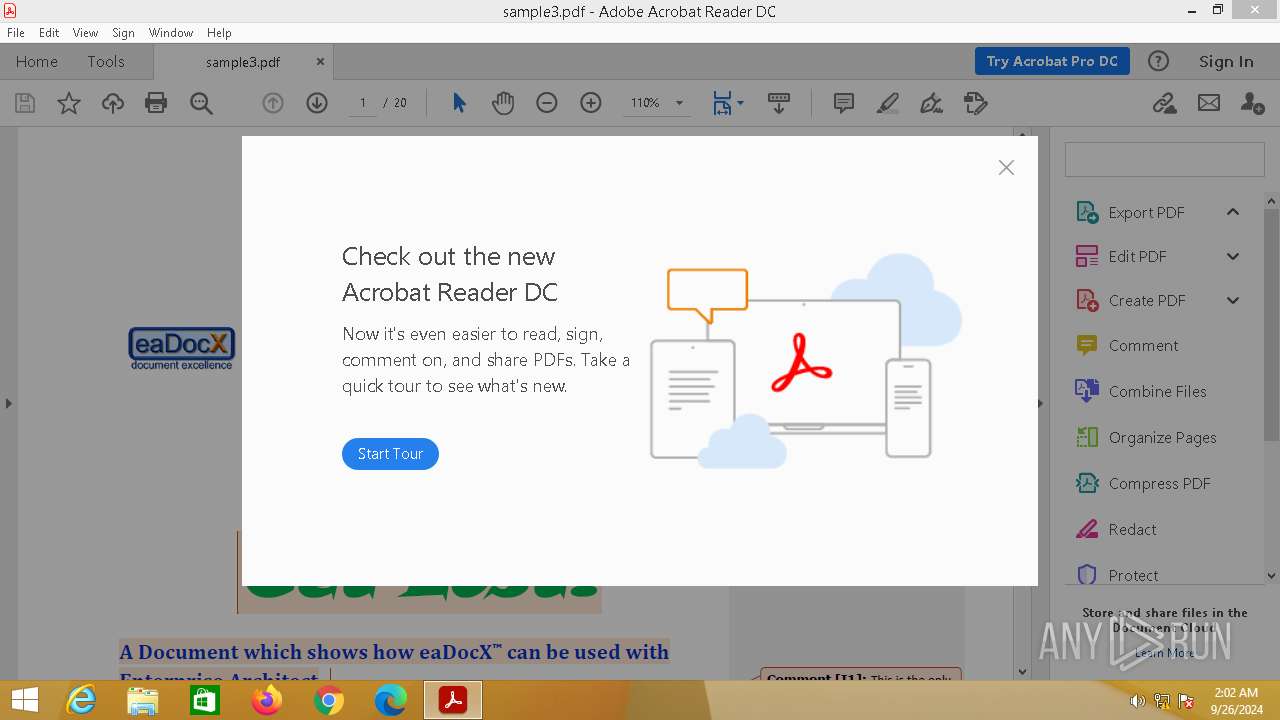Close the sample3.pdf tab

(x=320, y=61)
